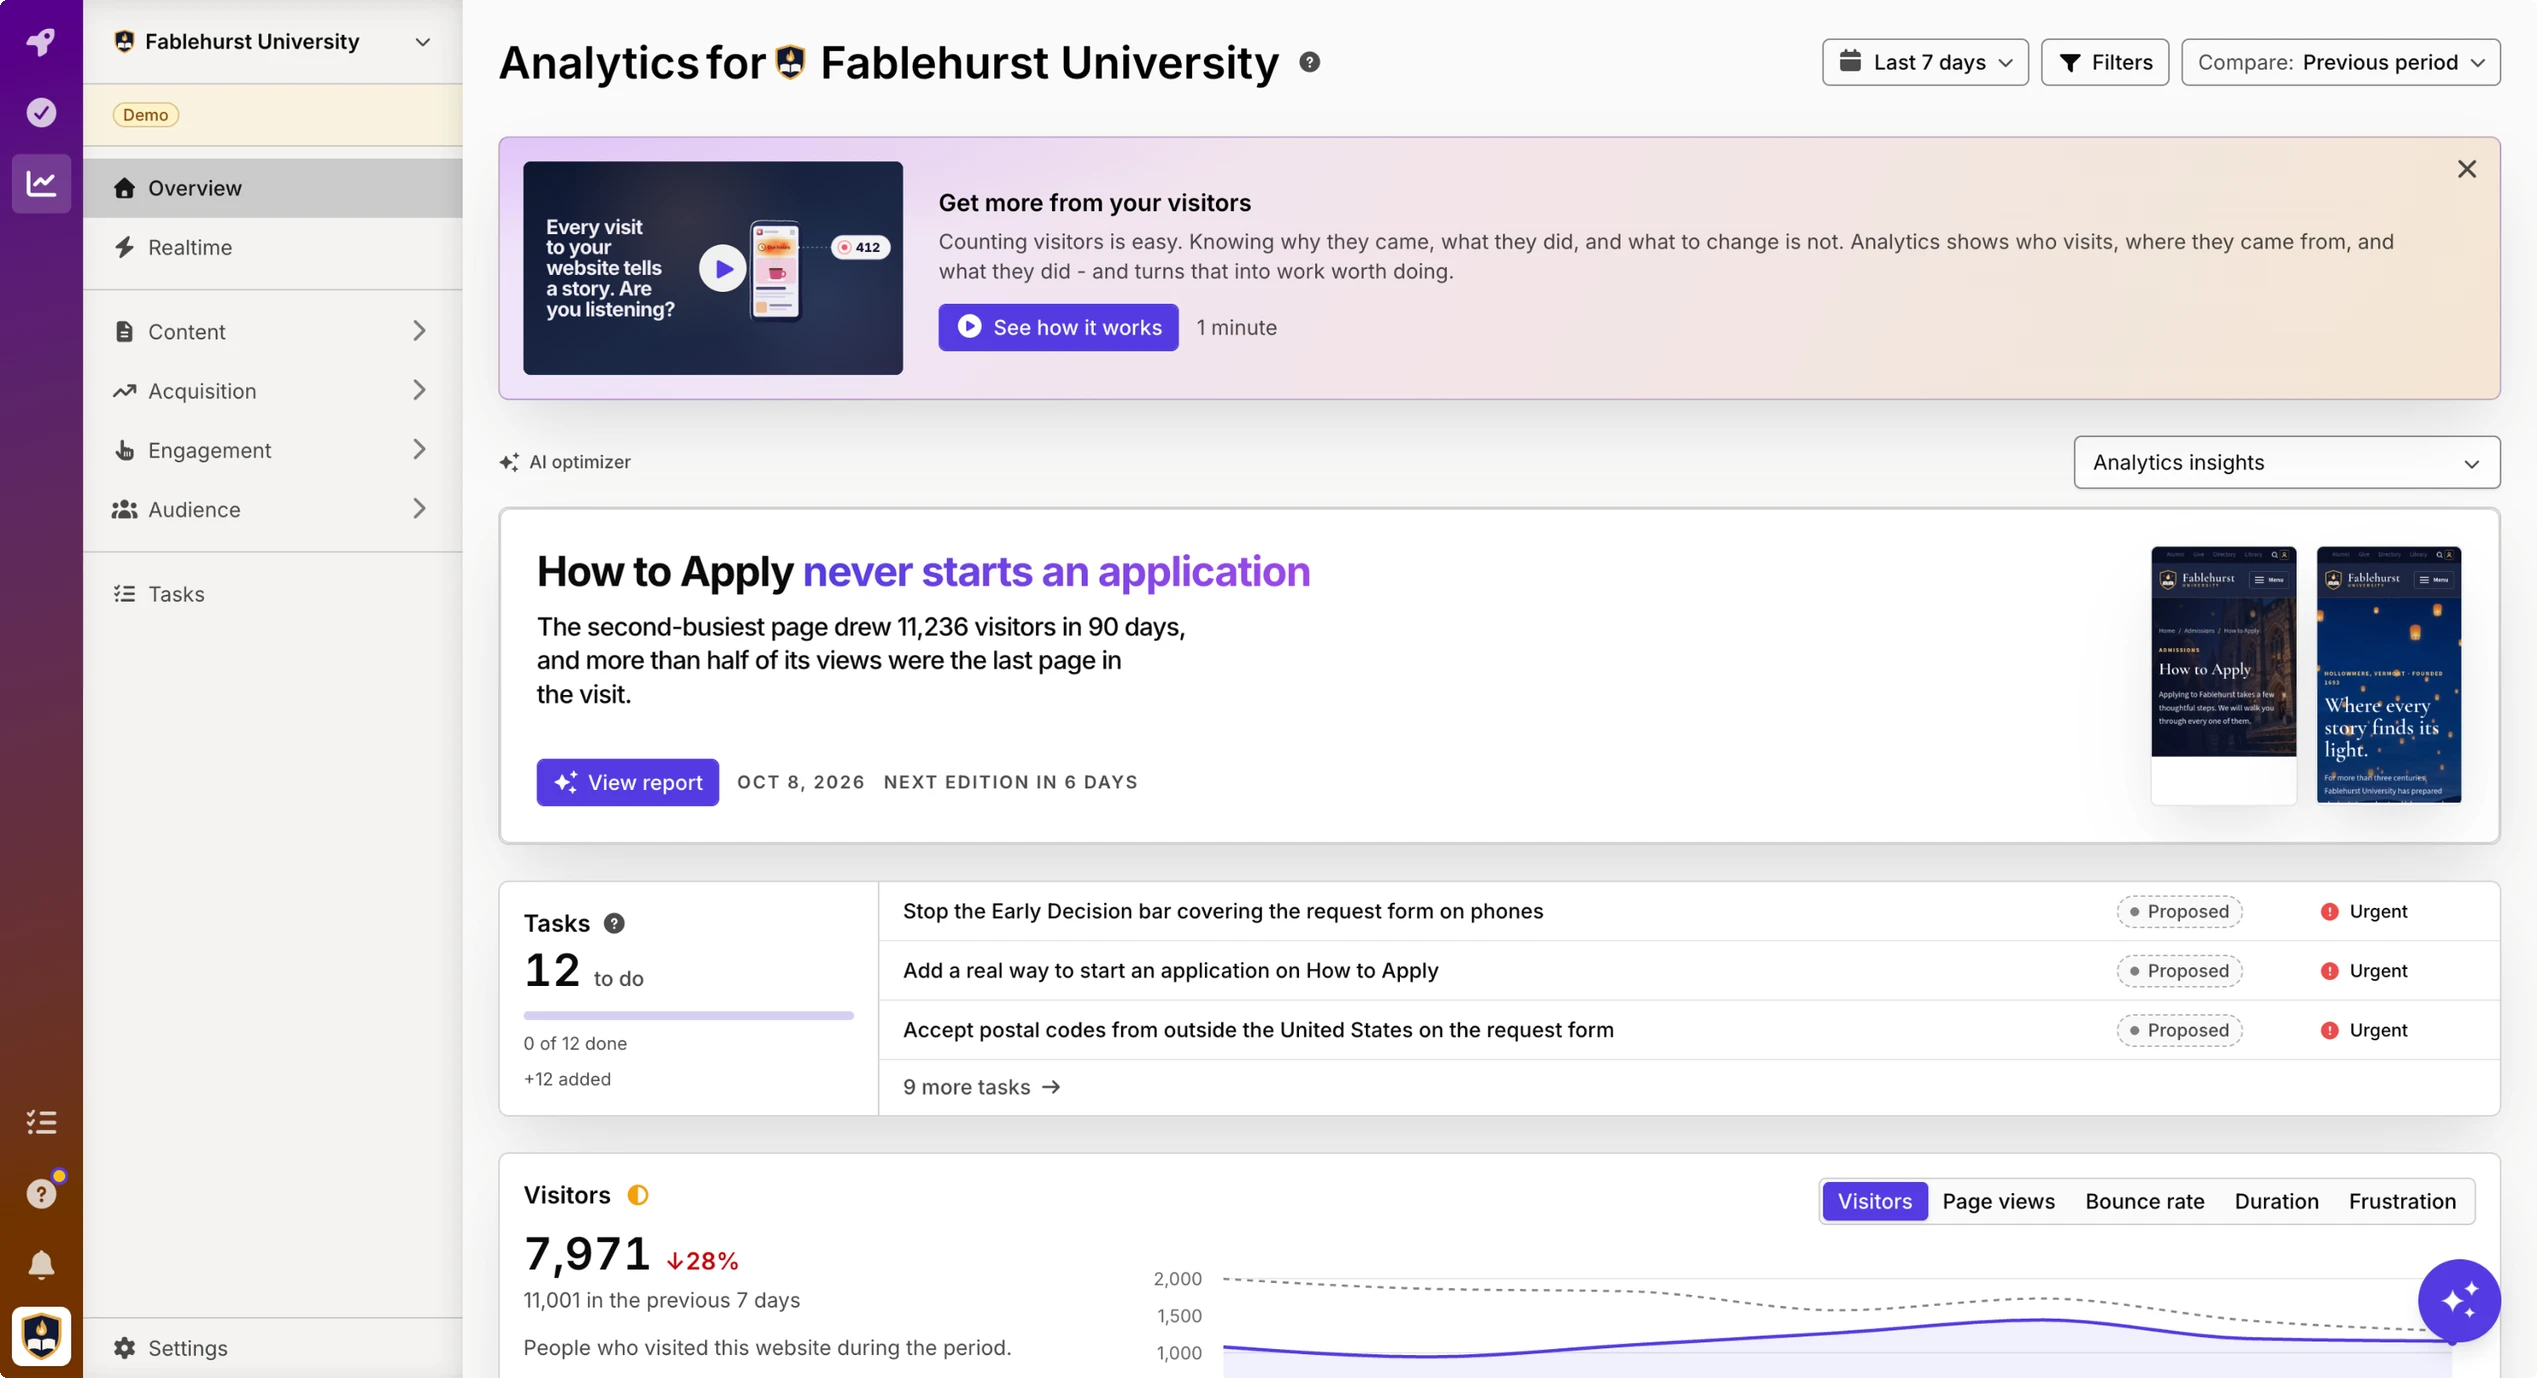Click the How to Apply page thumbnail
This screenshot has height=1378, width=2537.
tap(2223, 675)
